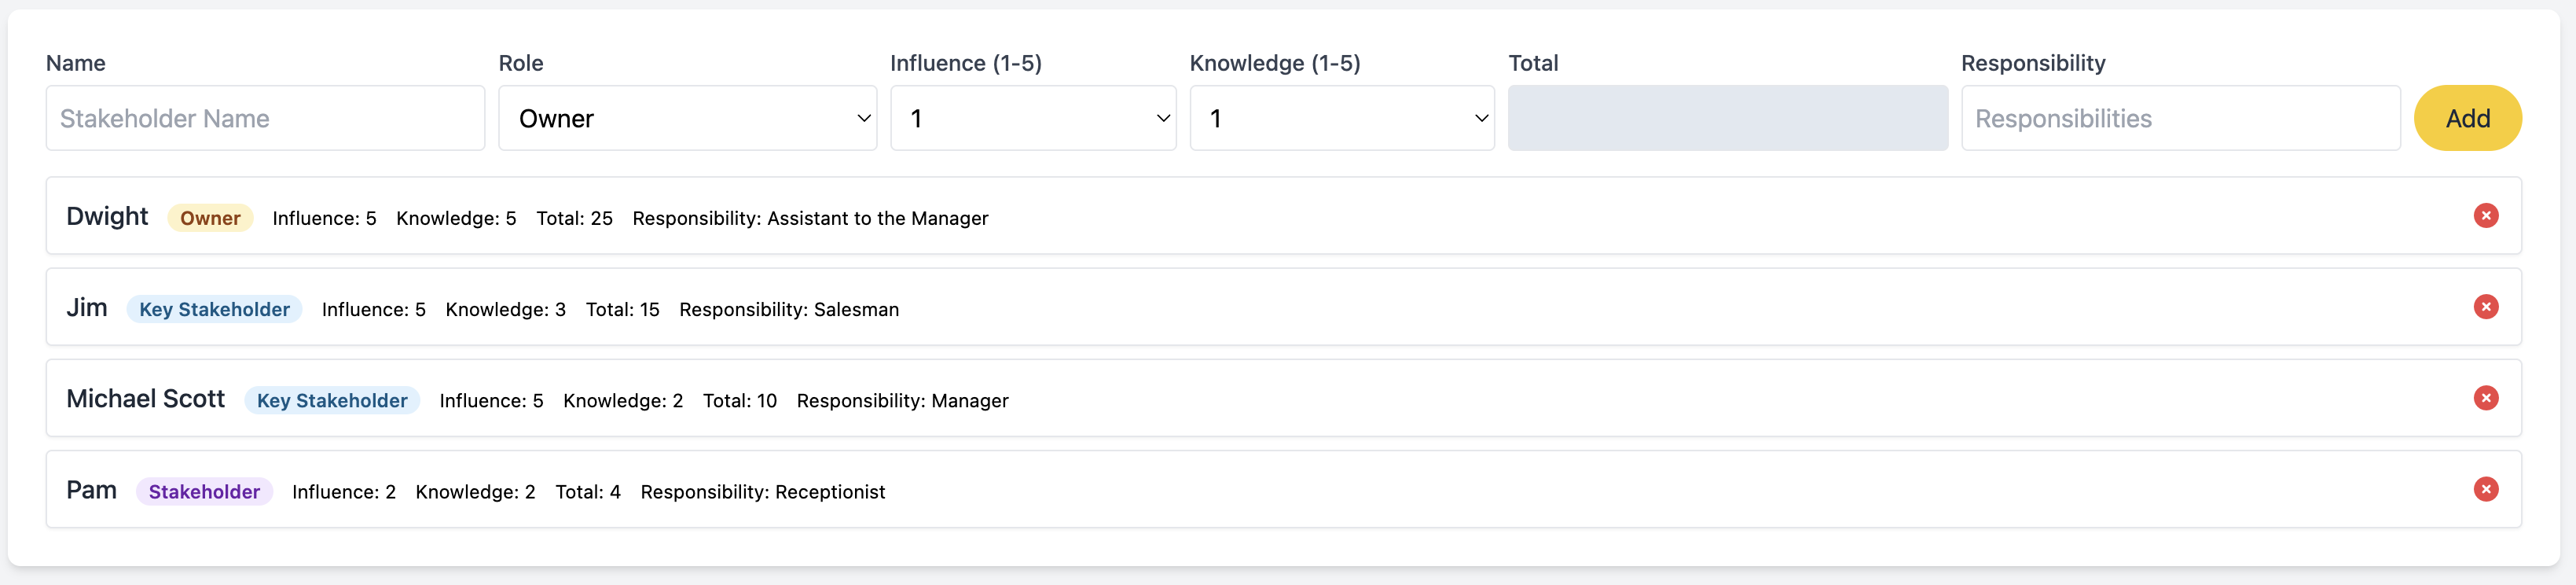Focus the Responsibilities input field
The height and width of the screenshot is (585, 2576).
tap(2180, 118)
